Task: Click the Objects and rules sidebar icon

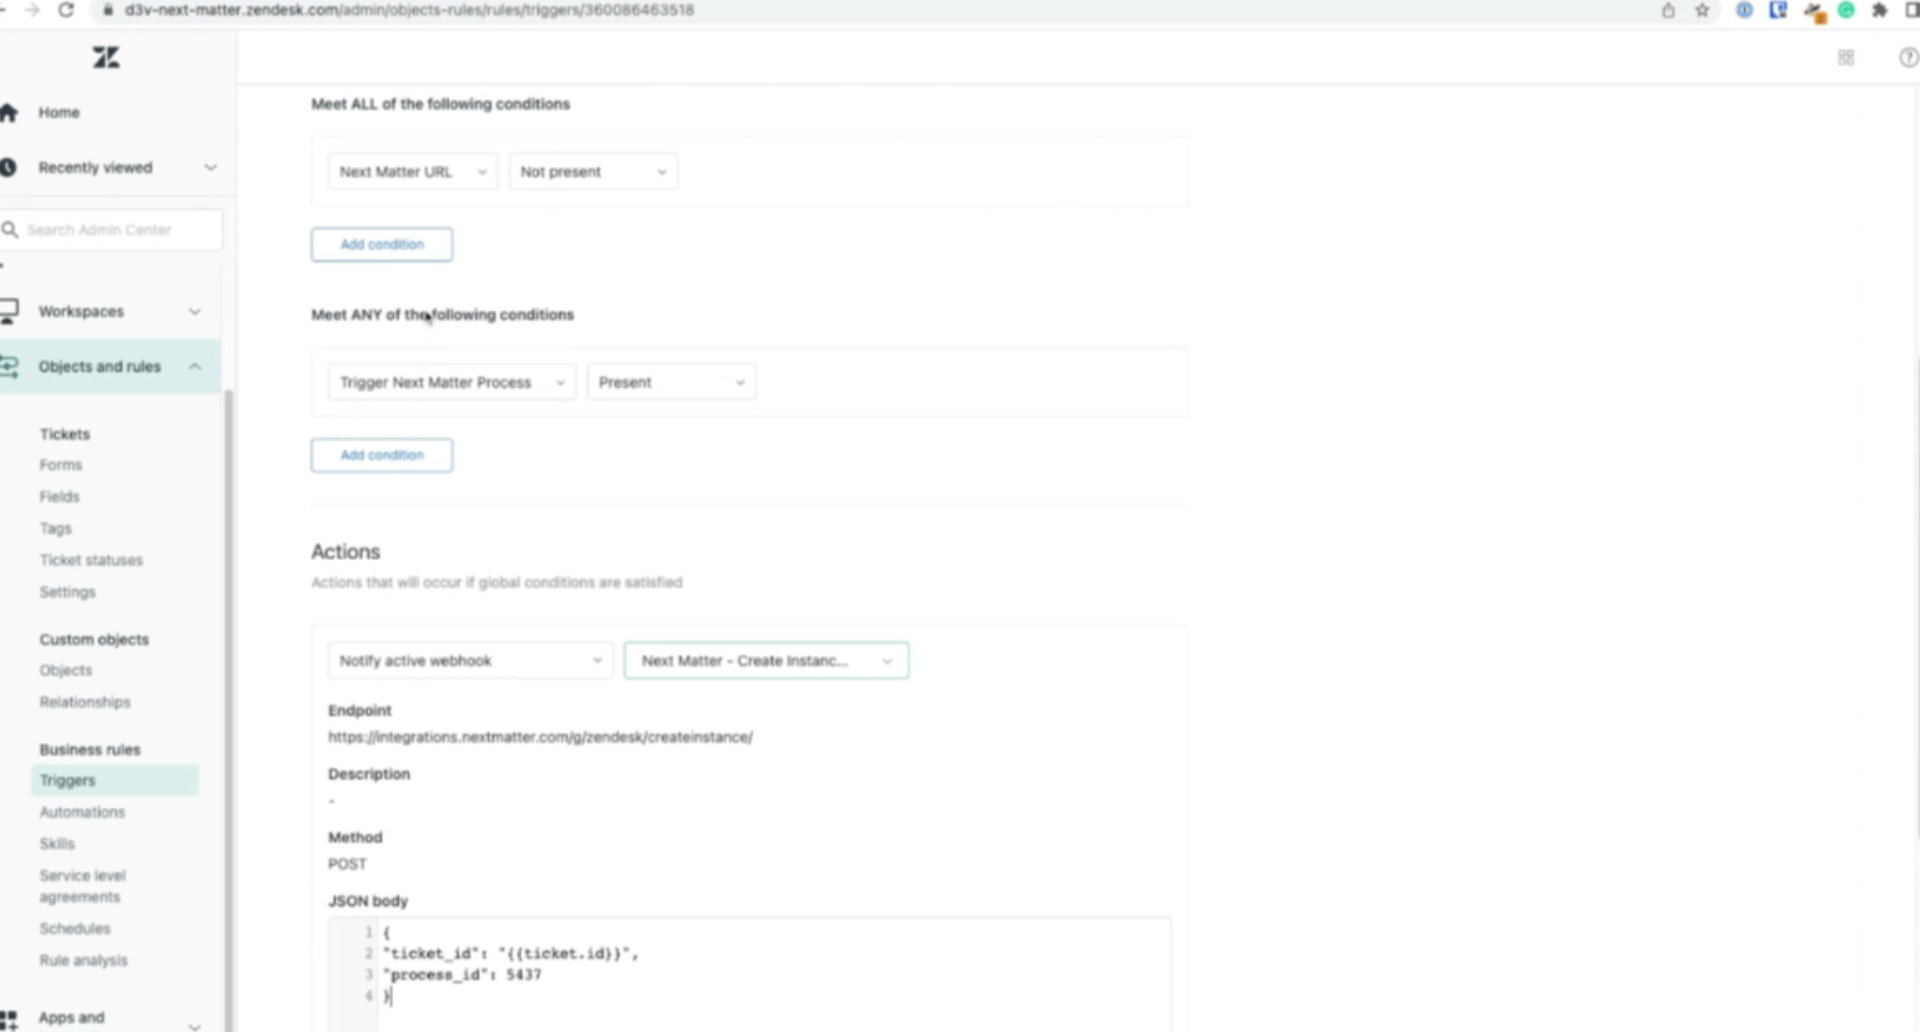Action: [10, 366]
